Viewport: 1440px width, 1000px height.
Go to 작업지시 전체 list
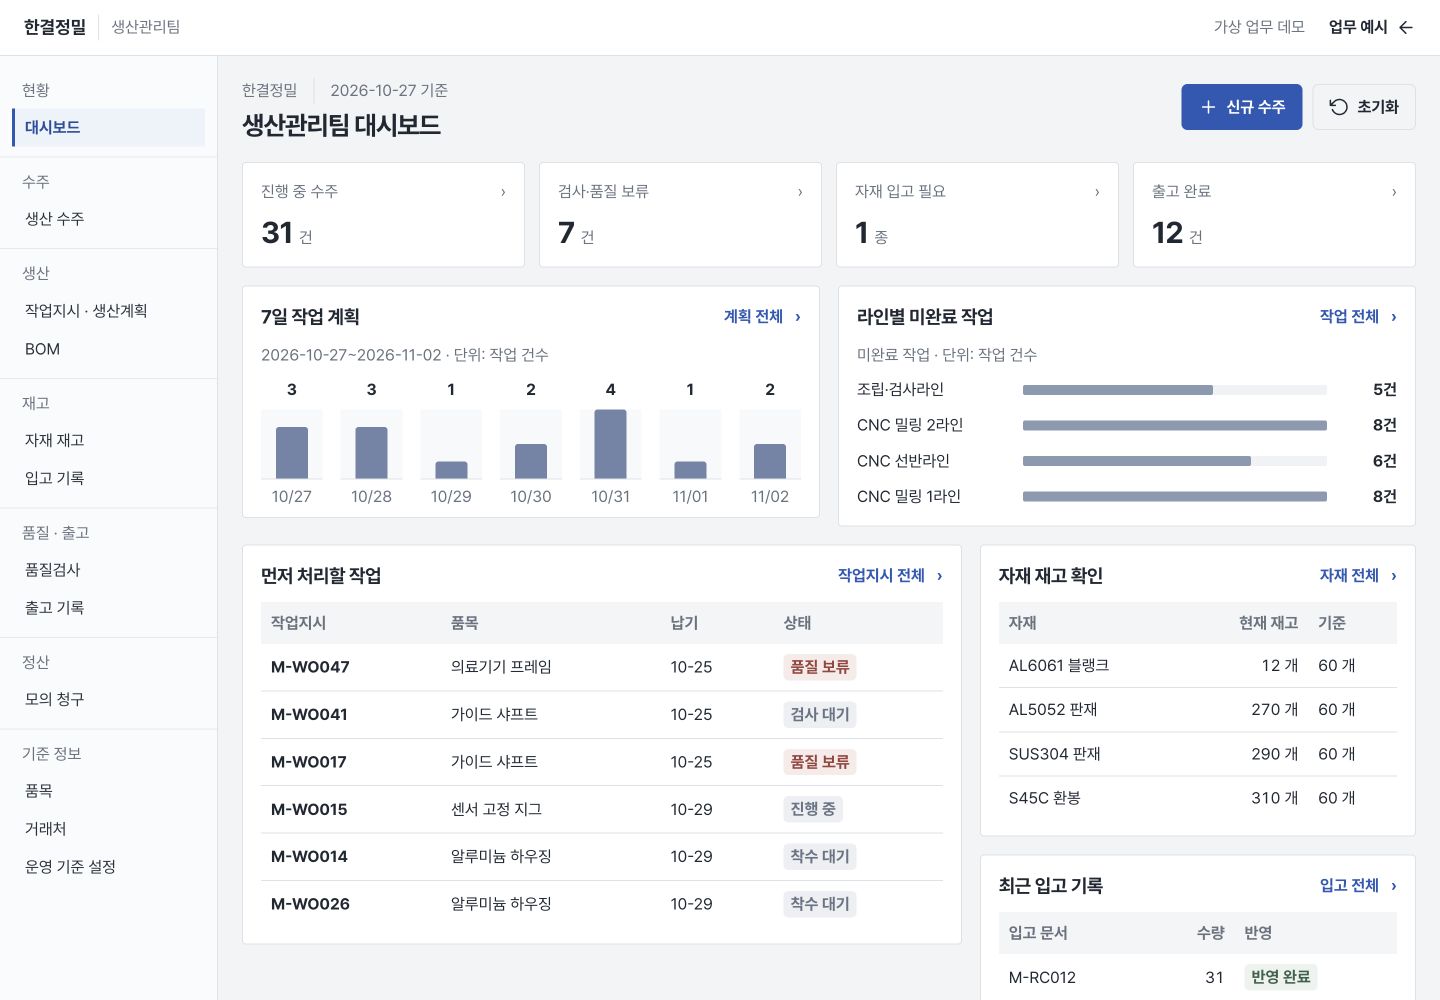click(x=890, y=576)
